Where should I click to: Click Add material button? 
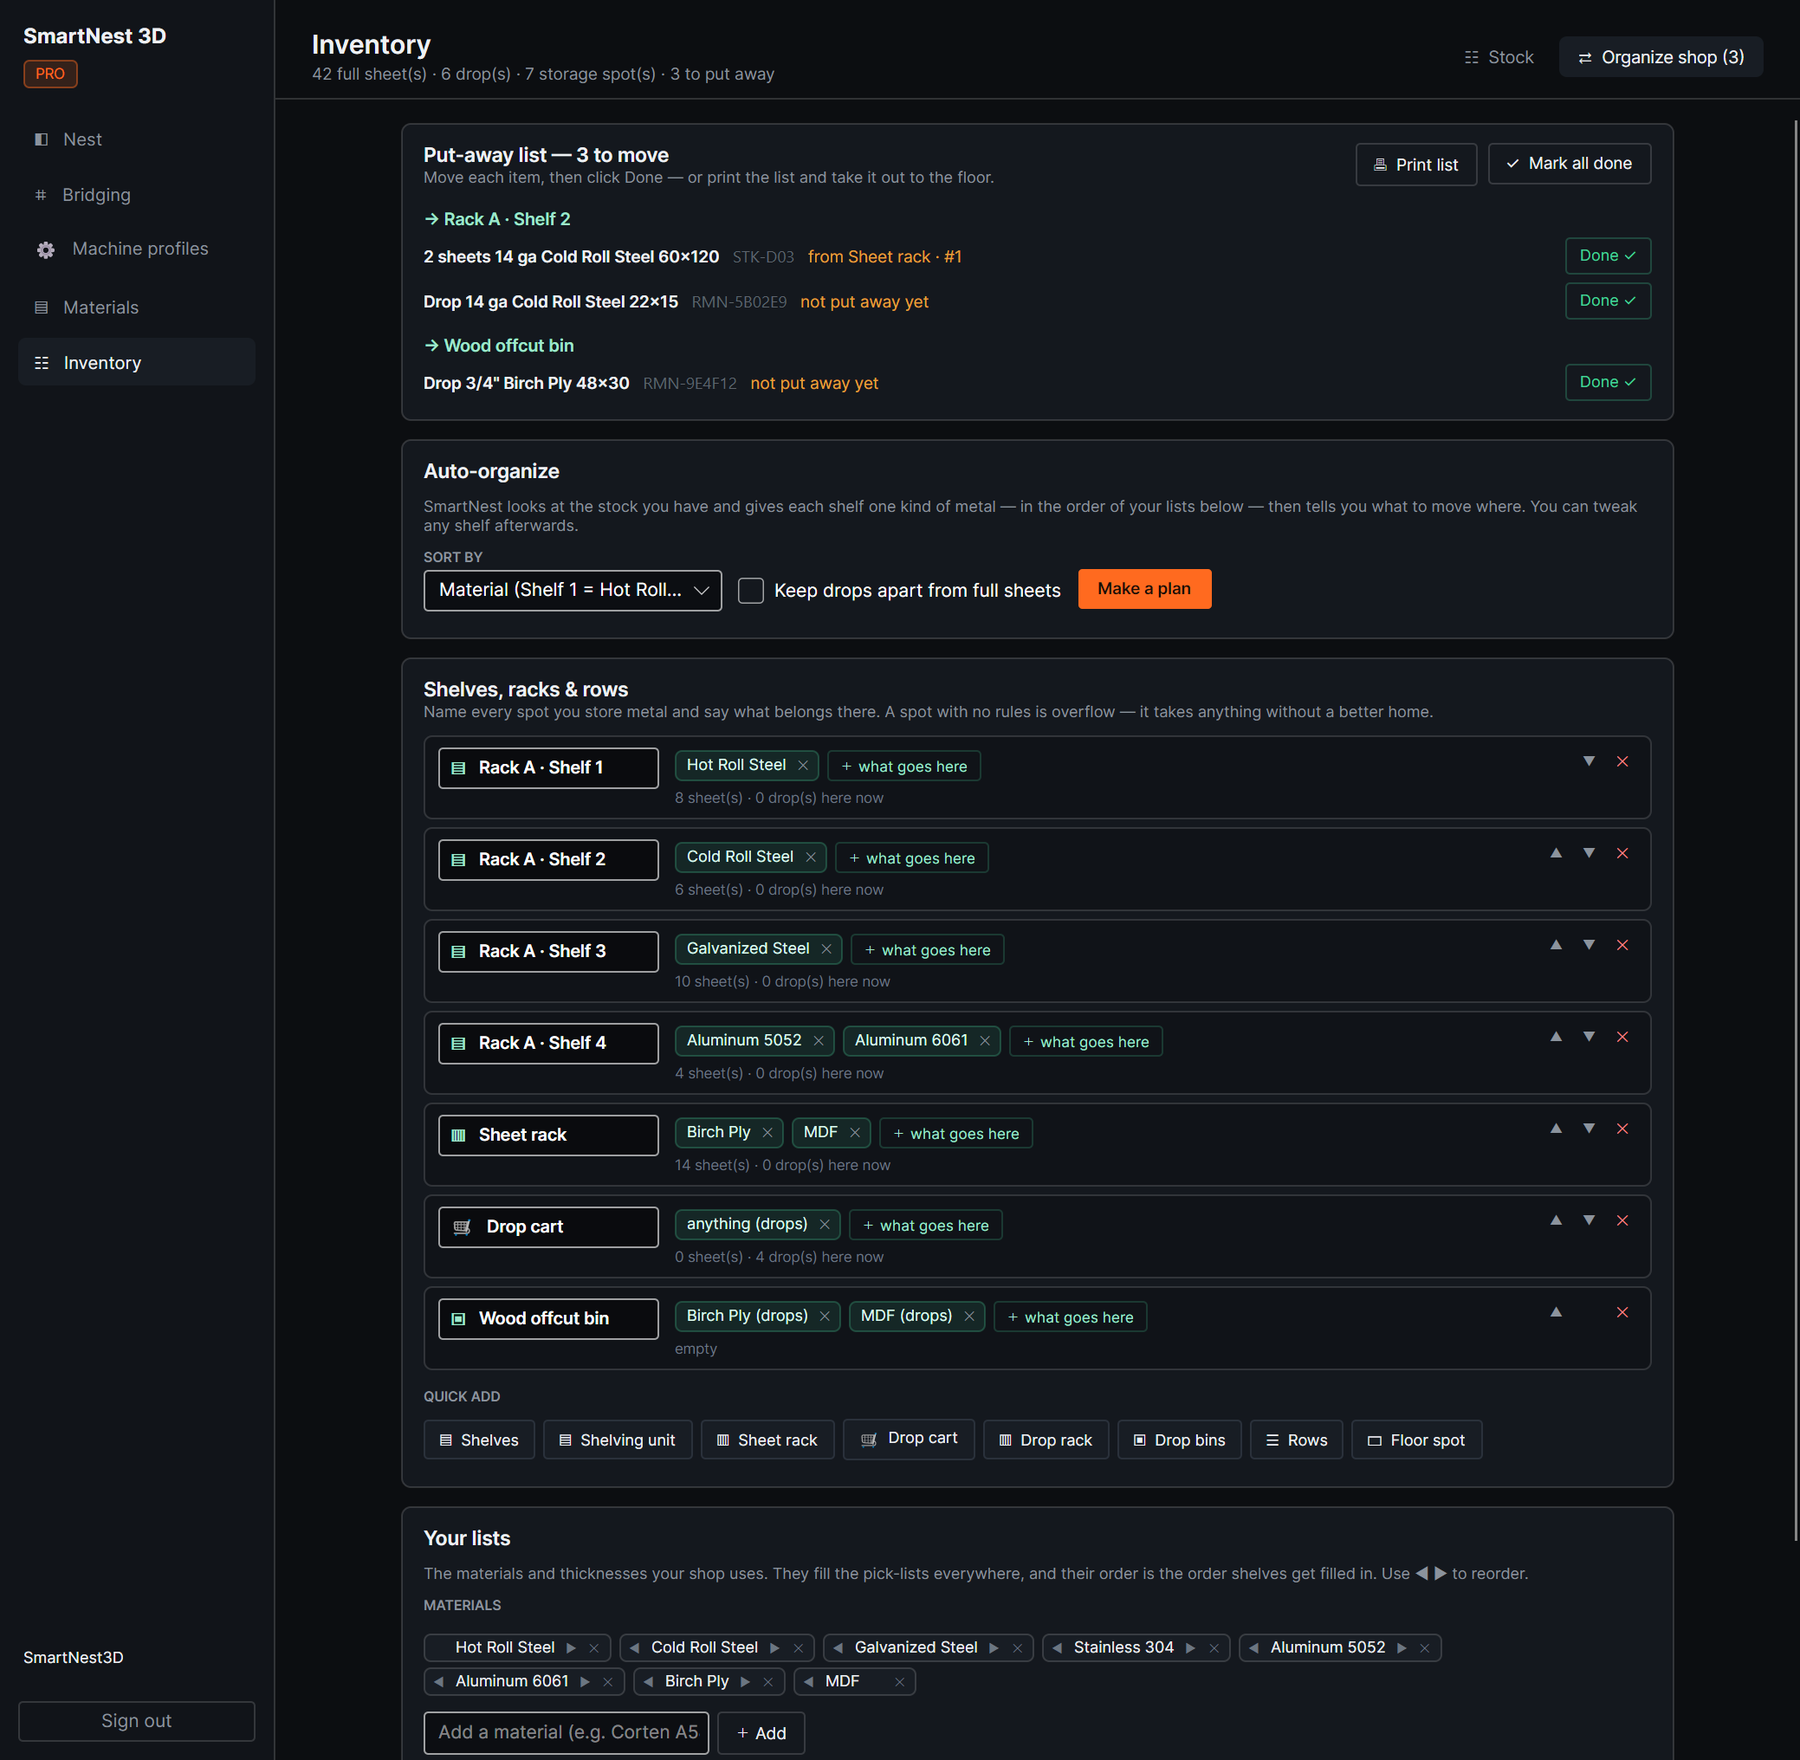(x=761, y=1733)
